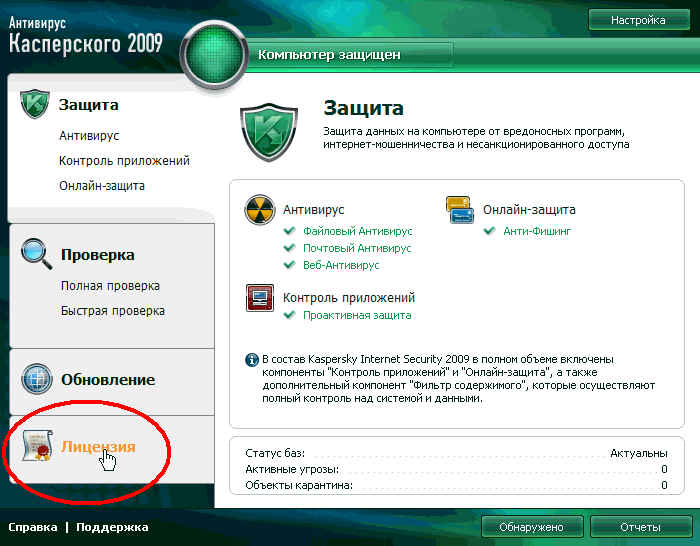The width and height of the screenshot is (700, 546).
Task: Click the Контроль приложений heading in main panel
Action: 349,297
